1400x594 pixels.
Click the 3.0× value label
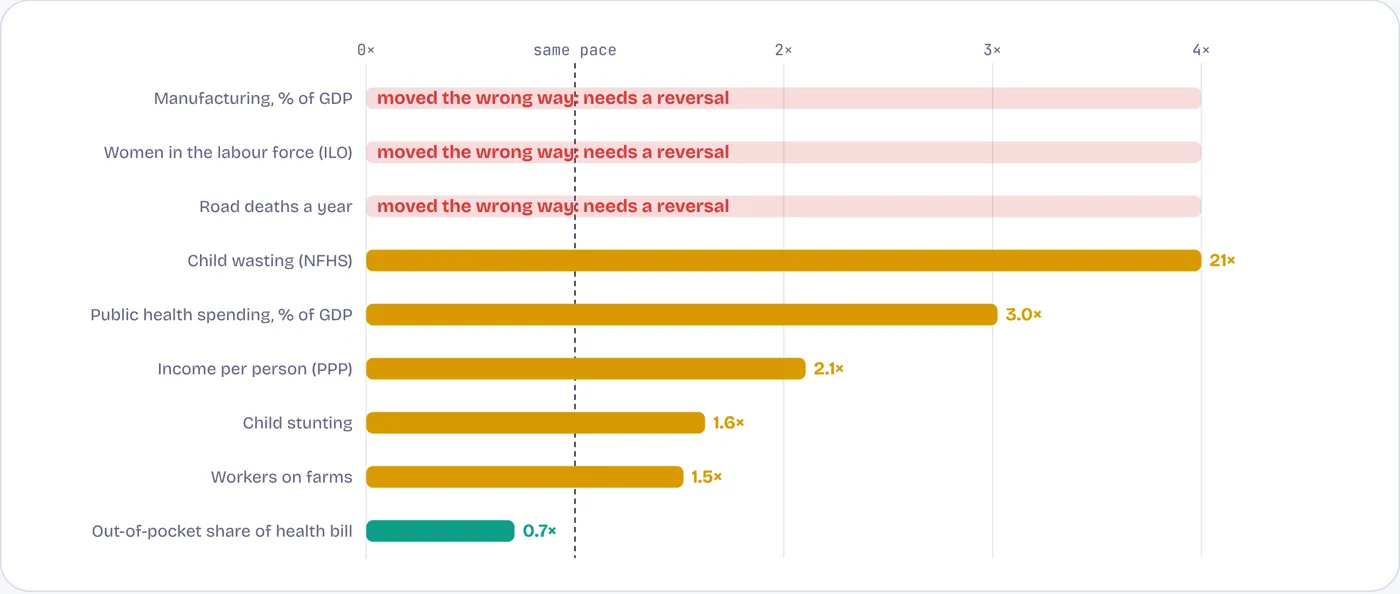point(1023,314)
